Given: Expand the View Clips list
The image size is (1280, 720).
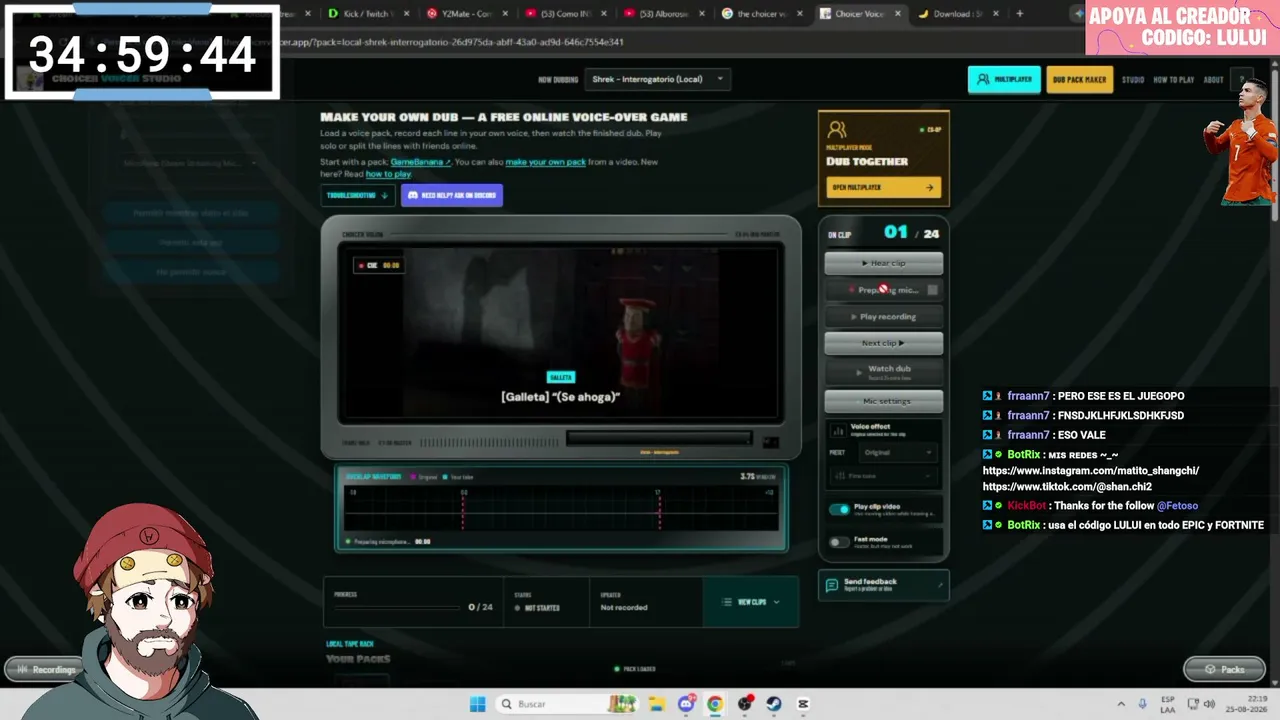Looking at the screenshot, I should [750, 602].
